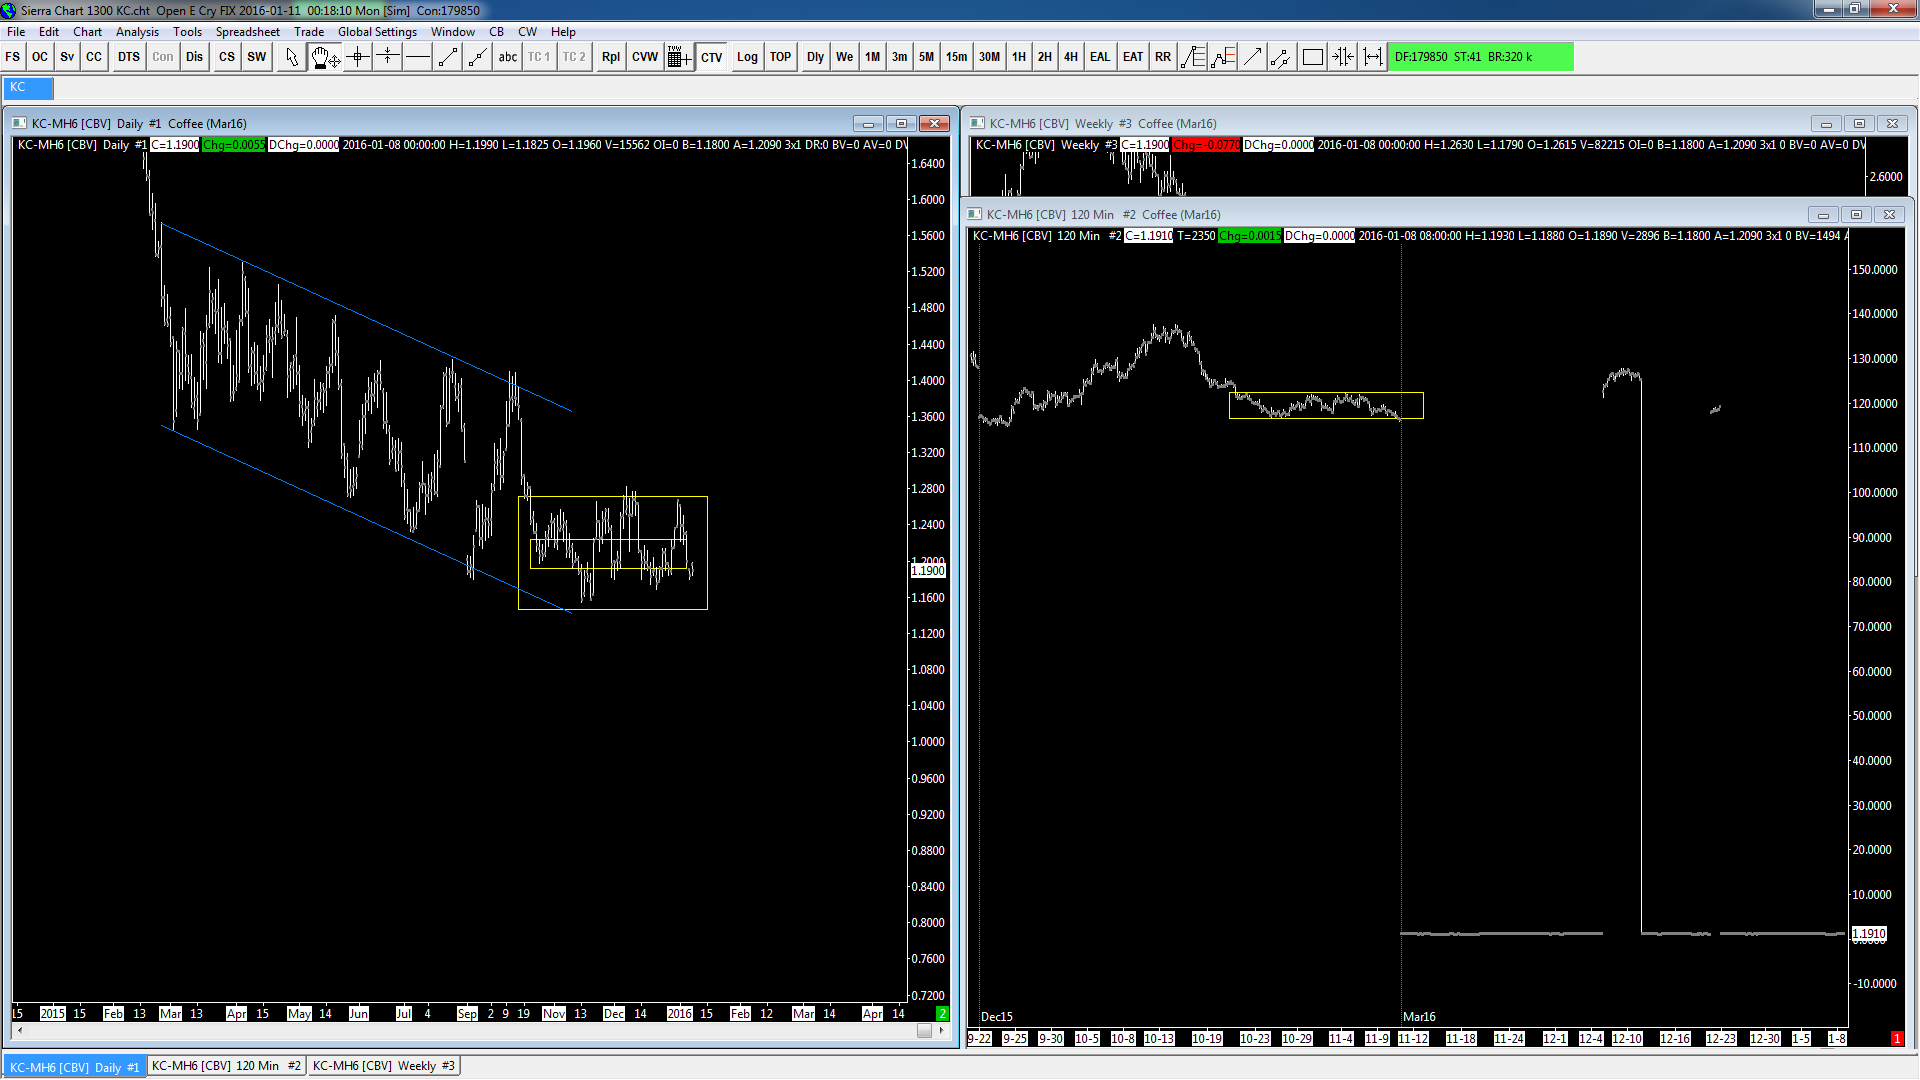Click the compress bar spacing icon
This screenshot has width=1920, height=1080.
click(x=1342, y=57)
